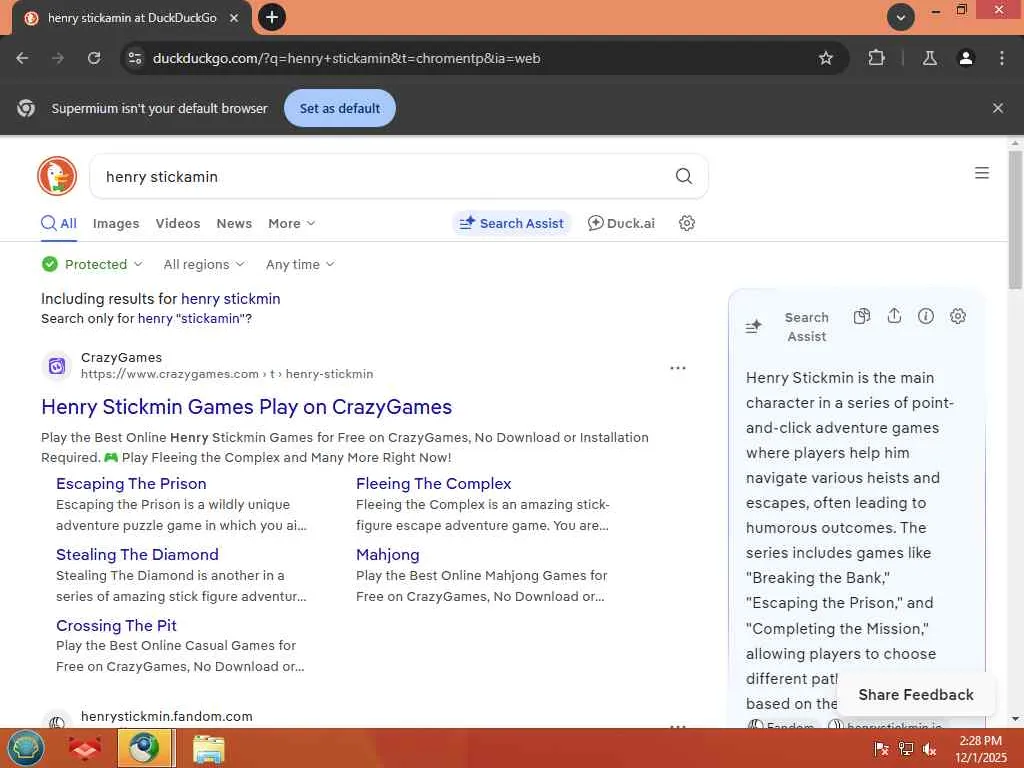Viewport: 1024px width, 768px height.
Task: Click Set as default button
Action: pyautogui.click(x=340, y=108)
